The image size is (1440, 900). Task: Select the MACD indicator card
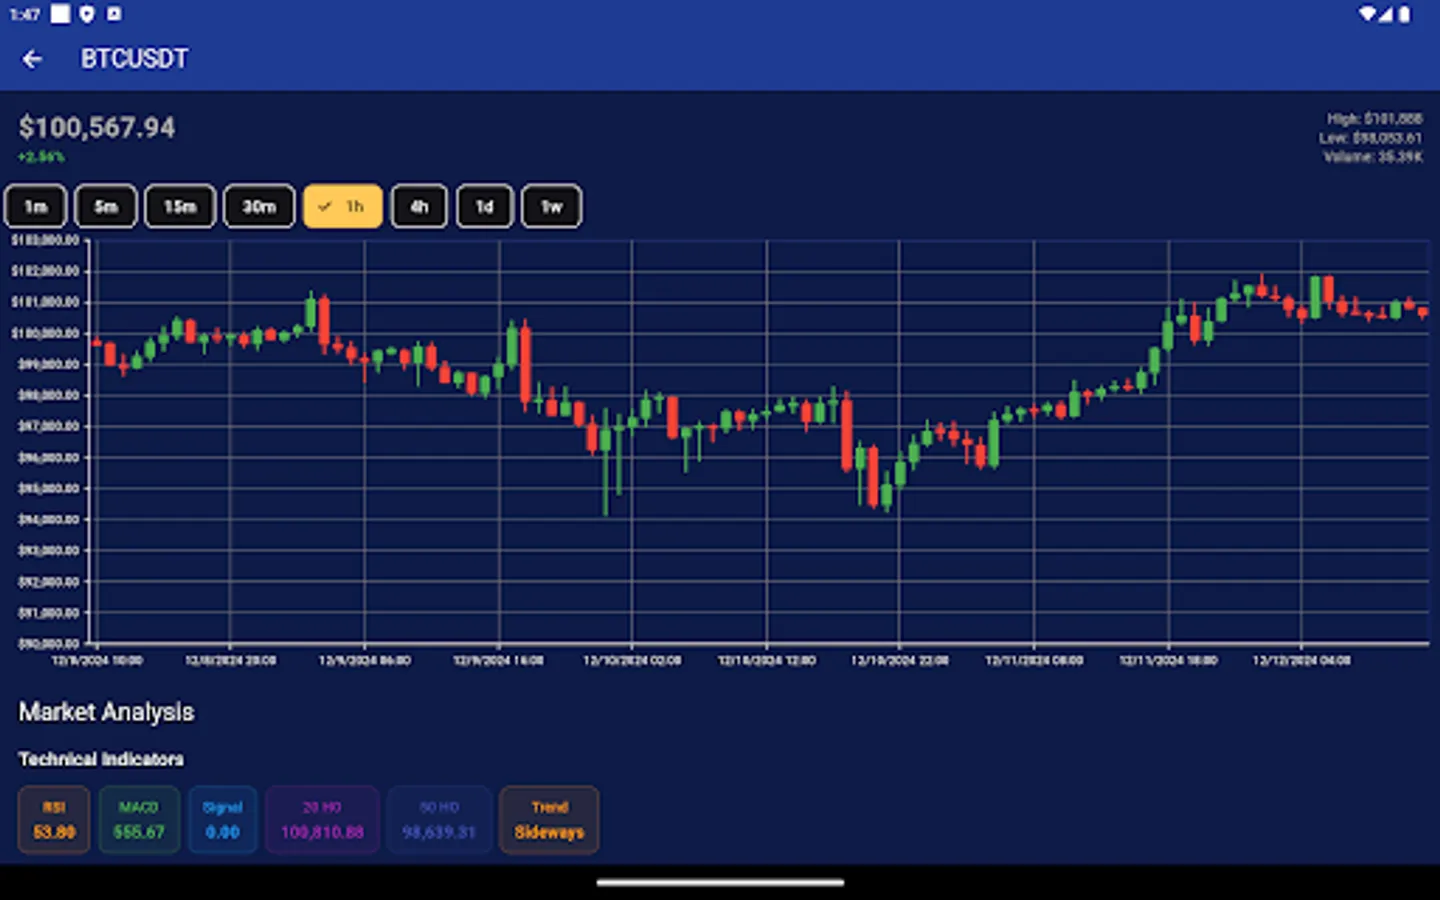pos(139,819)
